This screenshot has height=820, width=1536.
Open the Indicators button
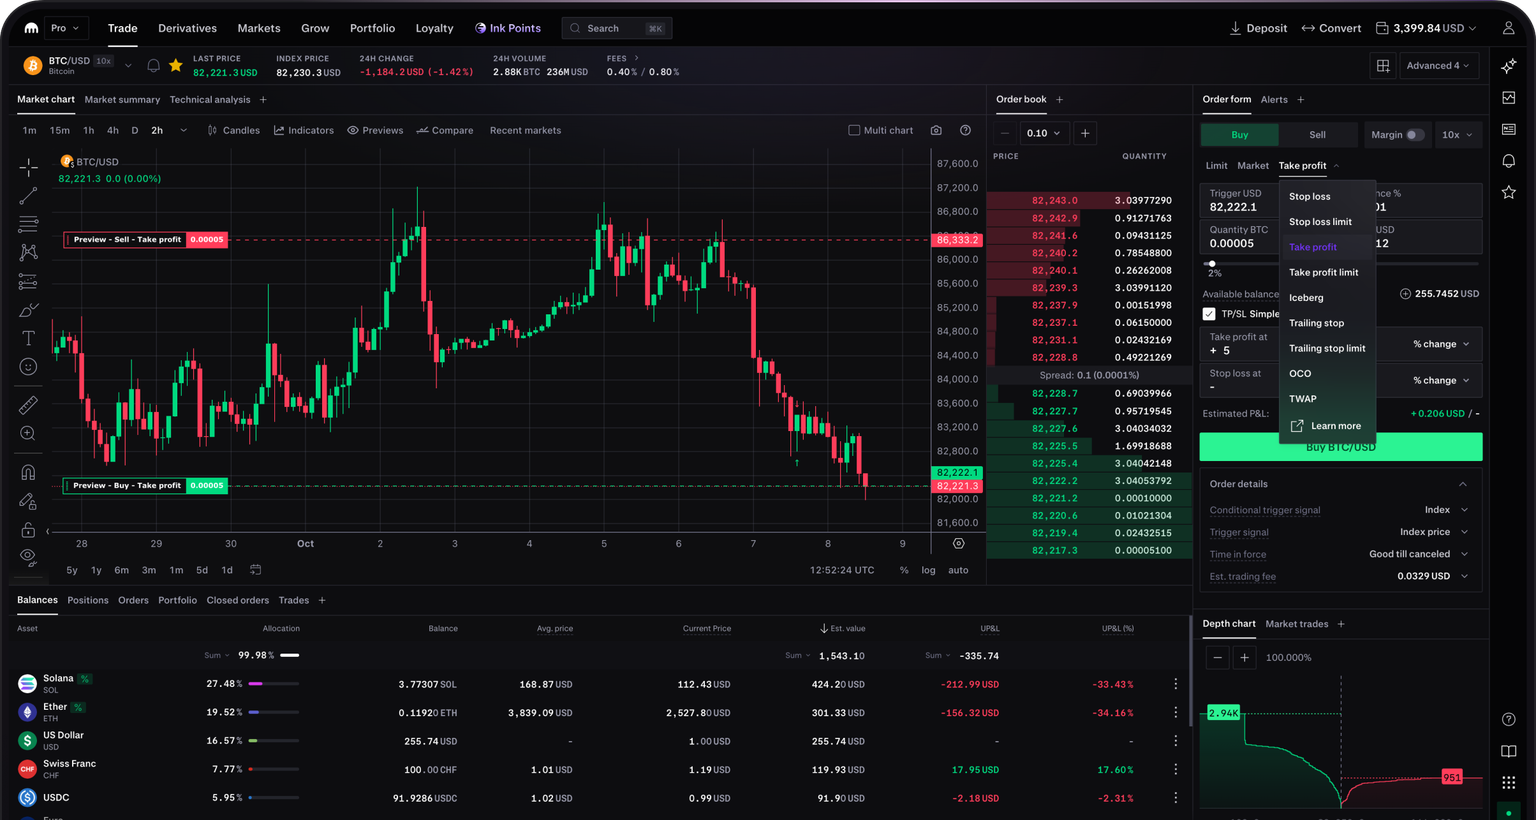(x=304, y=130)
